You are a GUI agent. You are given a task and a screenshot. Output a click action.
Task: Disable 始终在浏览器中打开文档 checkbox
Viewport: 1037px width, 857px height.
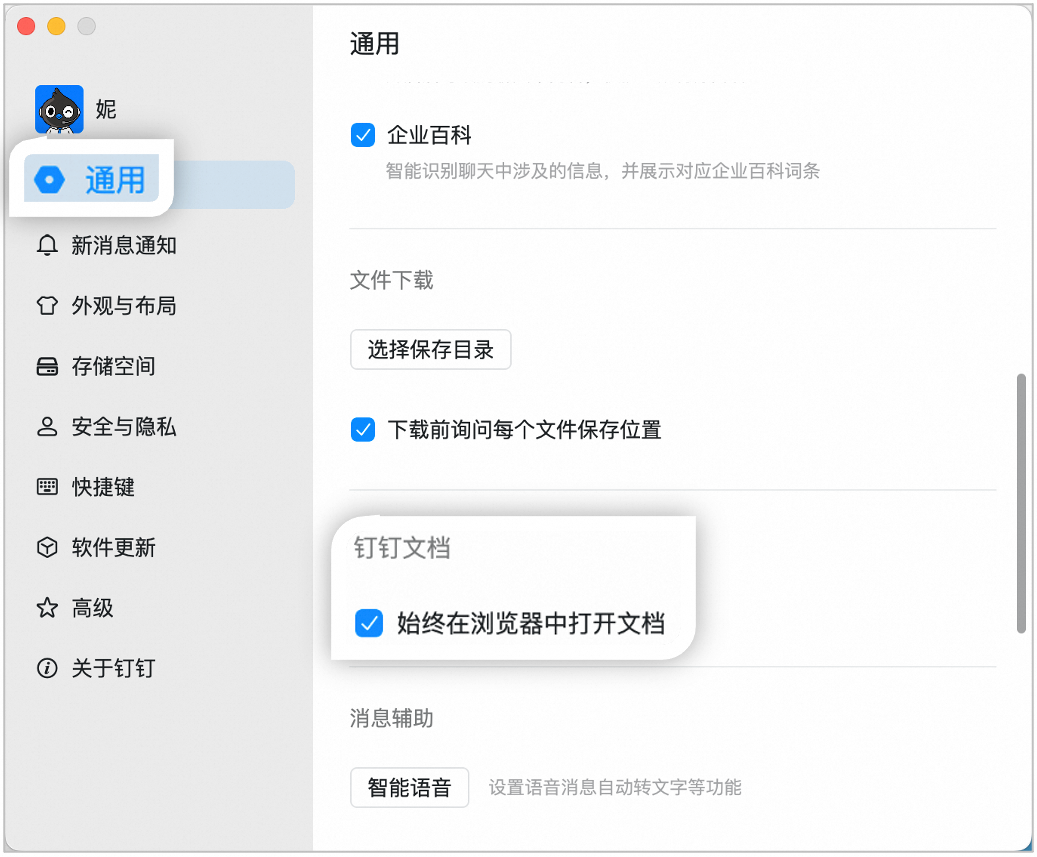(369, 623)
